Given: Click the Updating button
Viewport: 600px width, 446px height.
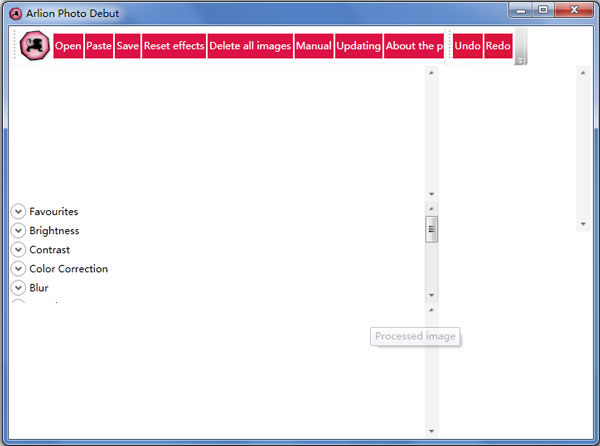Looking at the screenshot, I should click(x=359, y=46).
